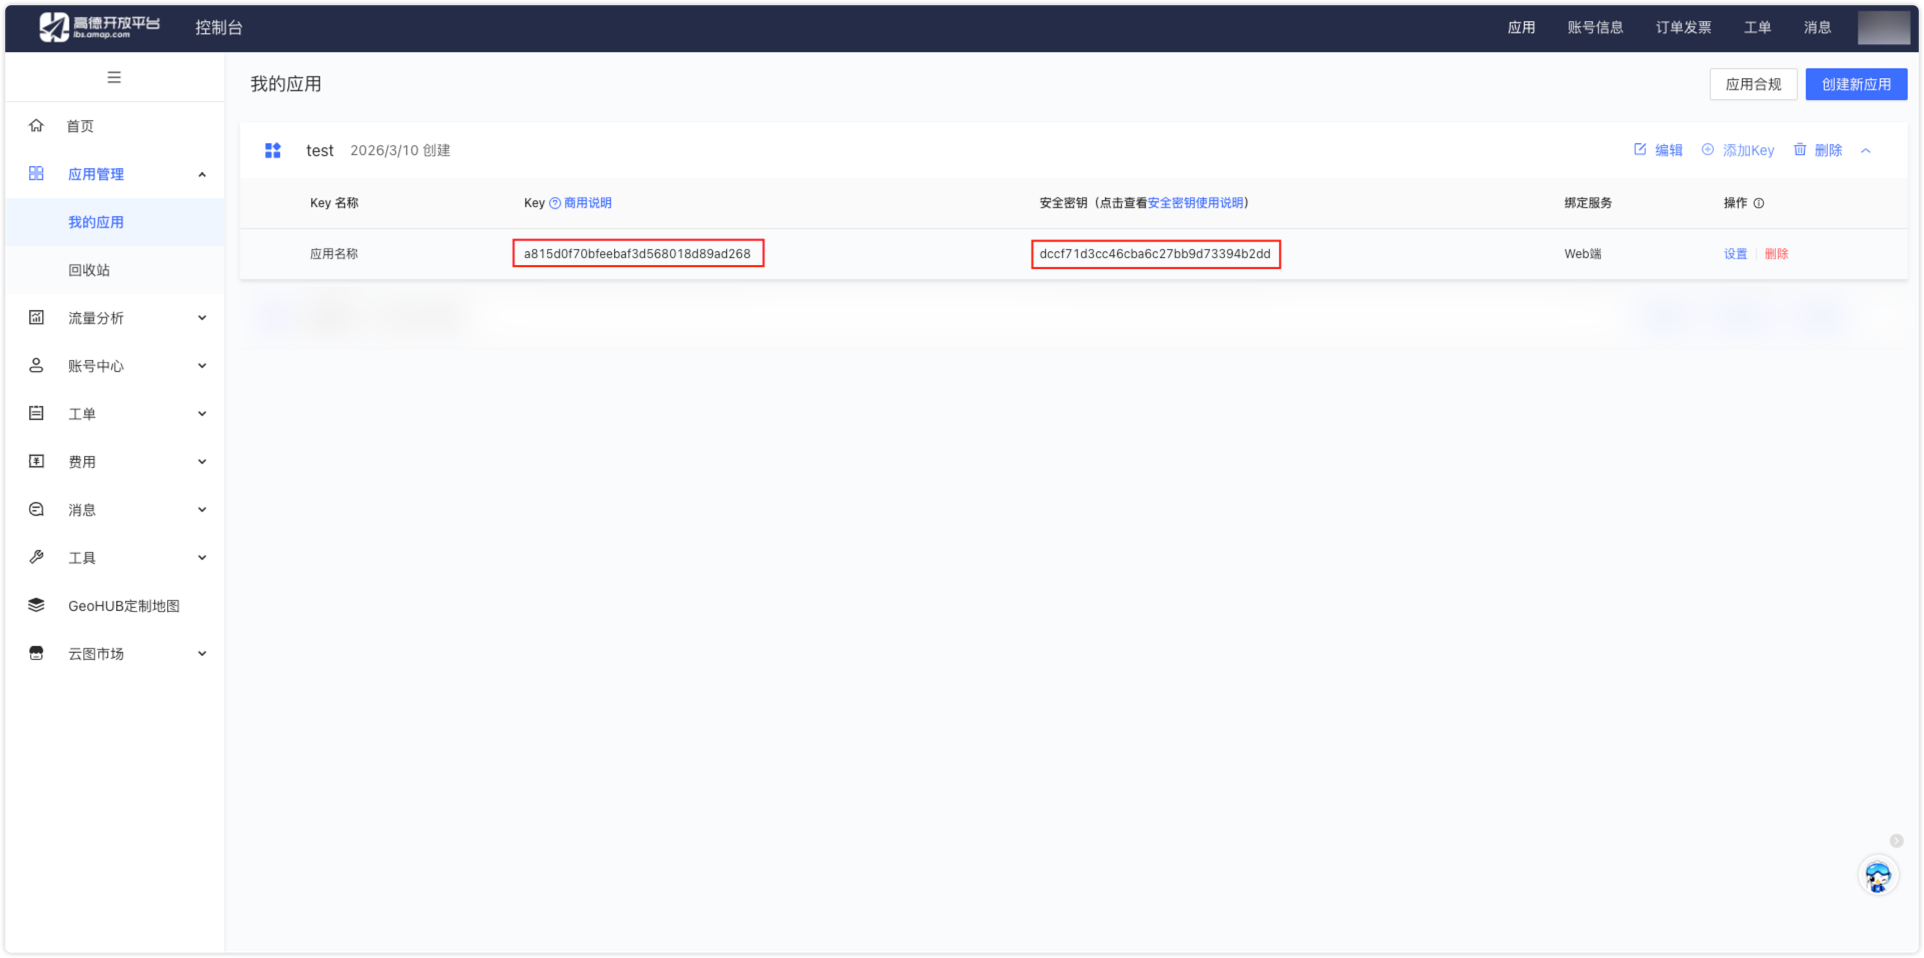Click the customer service robot icon
This screenshot has height=958, width=1924.
point(1877,877)
